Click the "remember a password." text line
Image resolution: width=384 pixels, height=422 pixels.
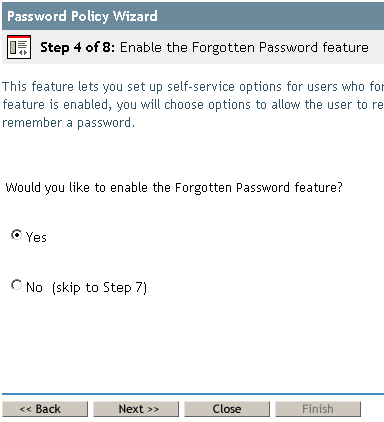click(68, 123)
